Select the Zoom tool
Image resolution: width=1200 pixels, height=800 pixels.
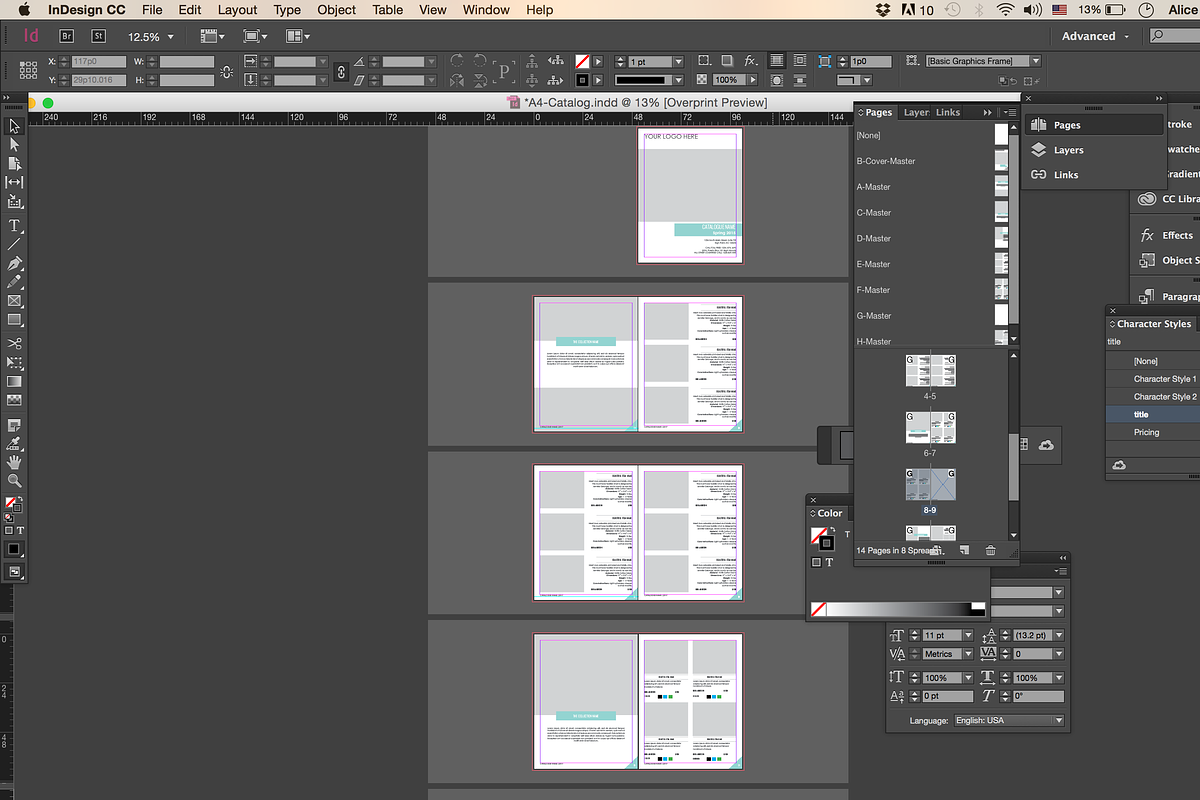coord(14,481)
